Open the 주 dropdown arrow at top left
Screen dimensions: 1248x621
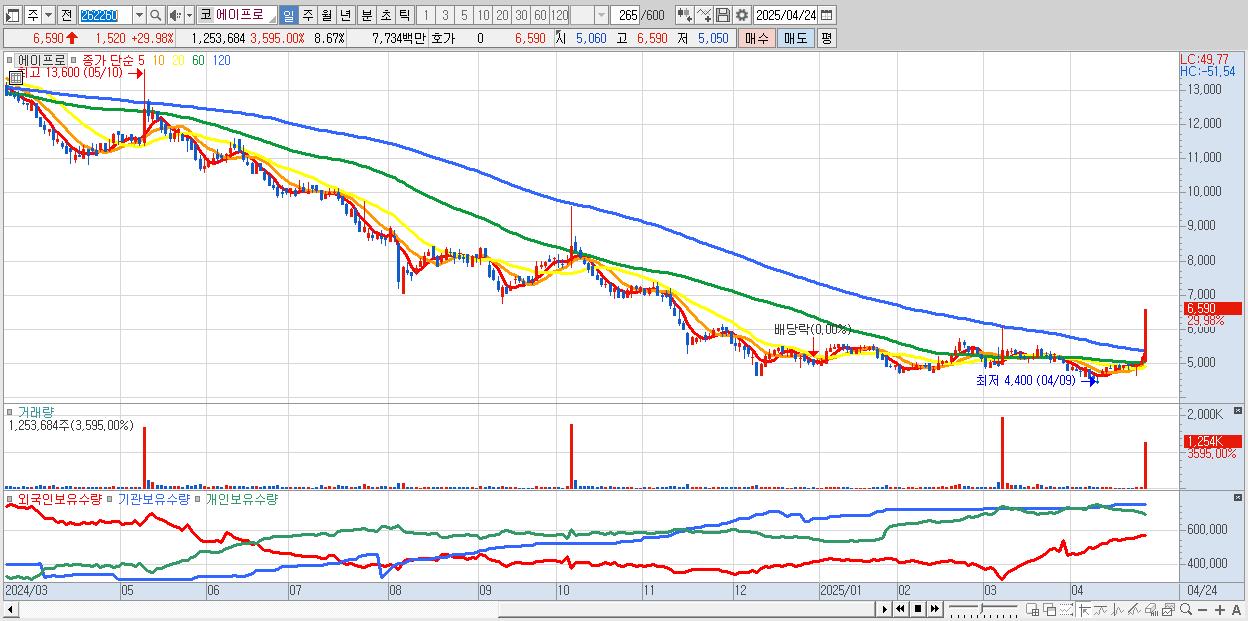point(48,15)
